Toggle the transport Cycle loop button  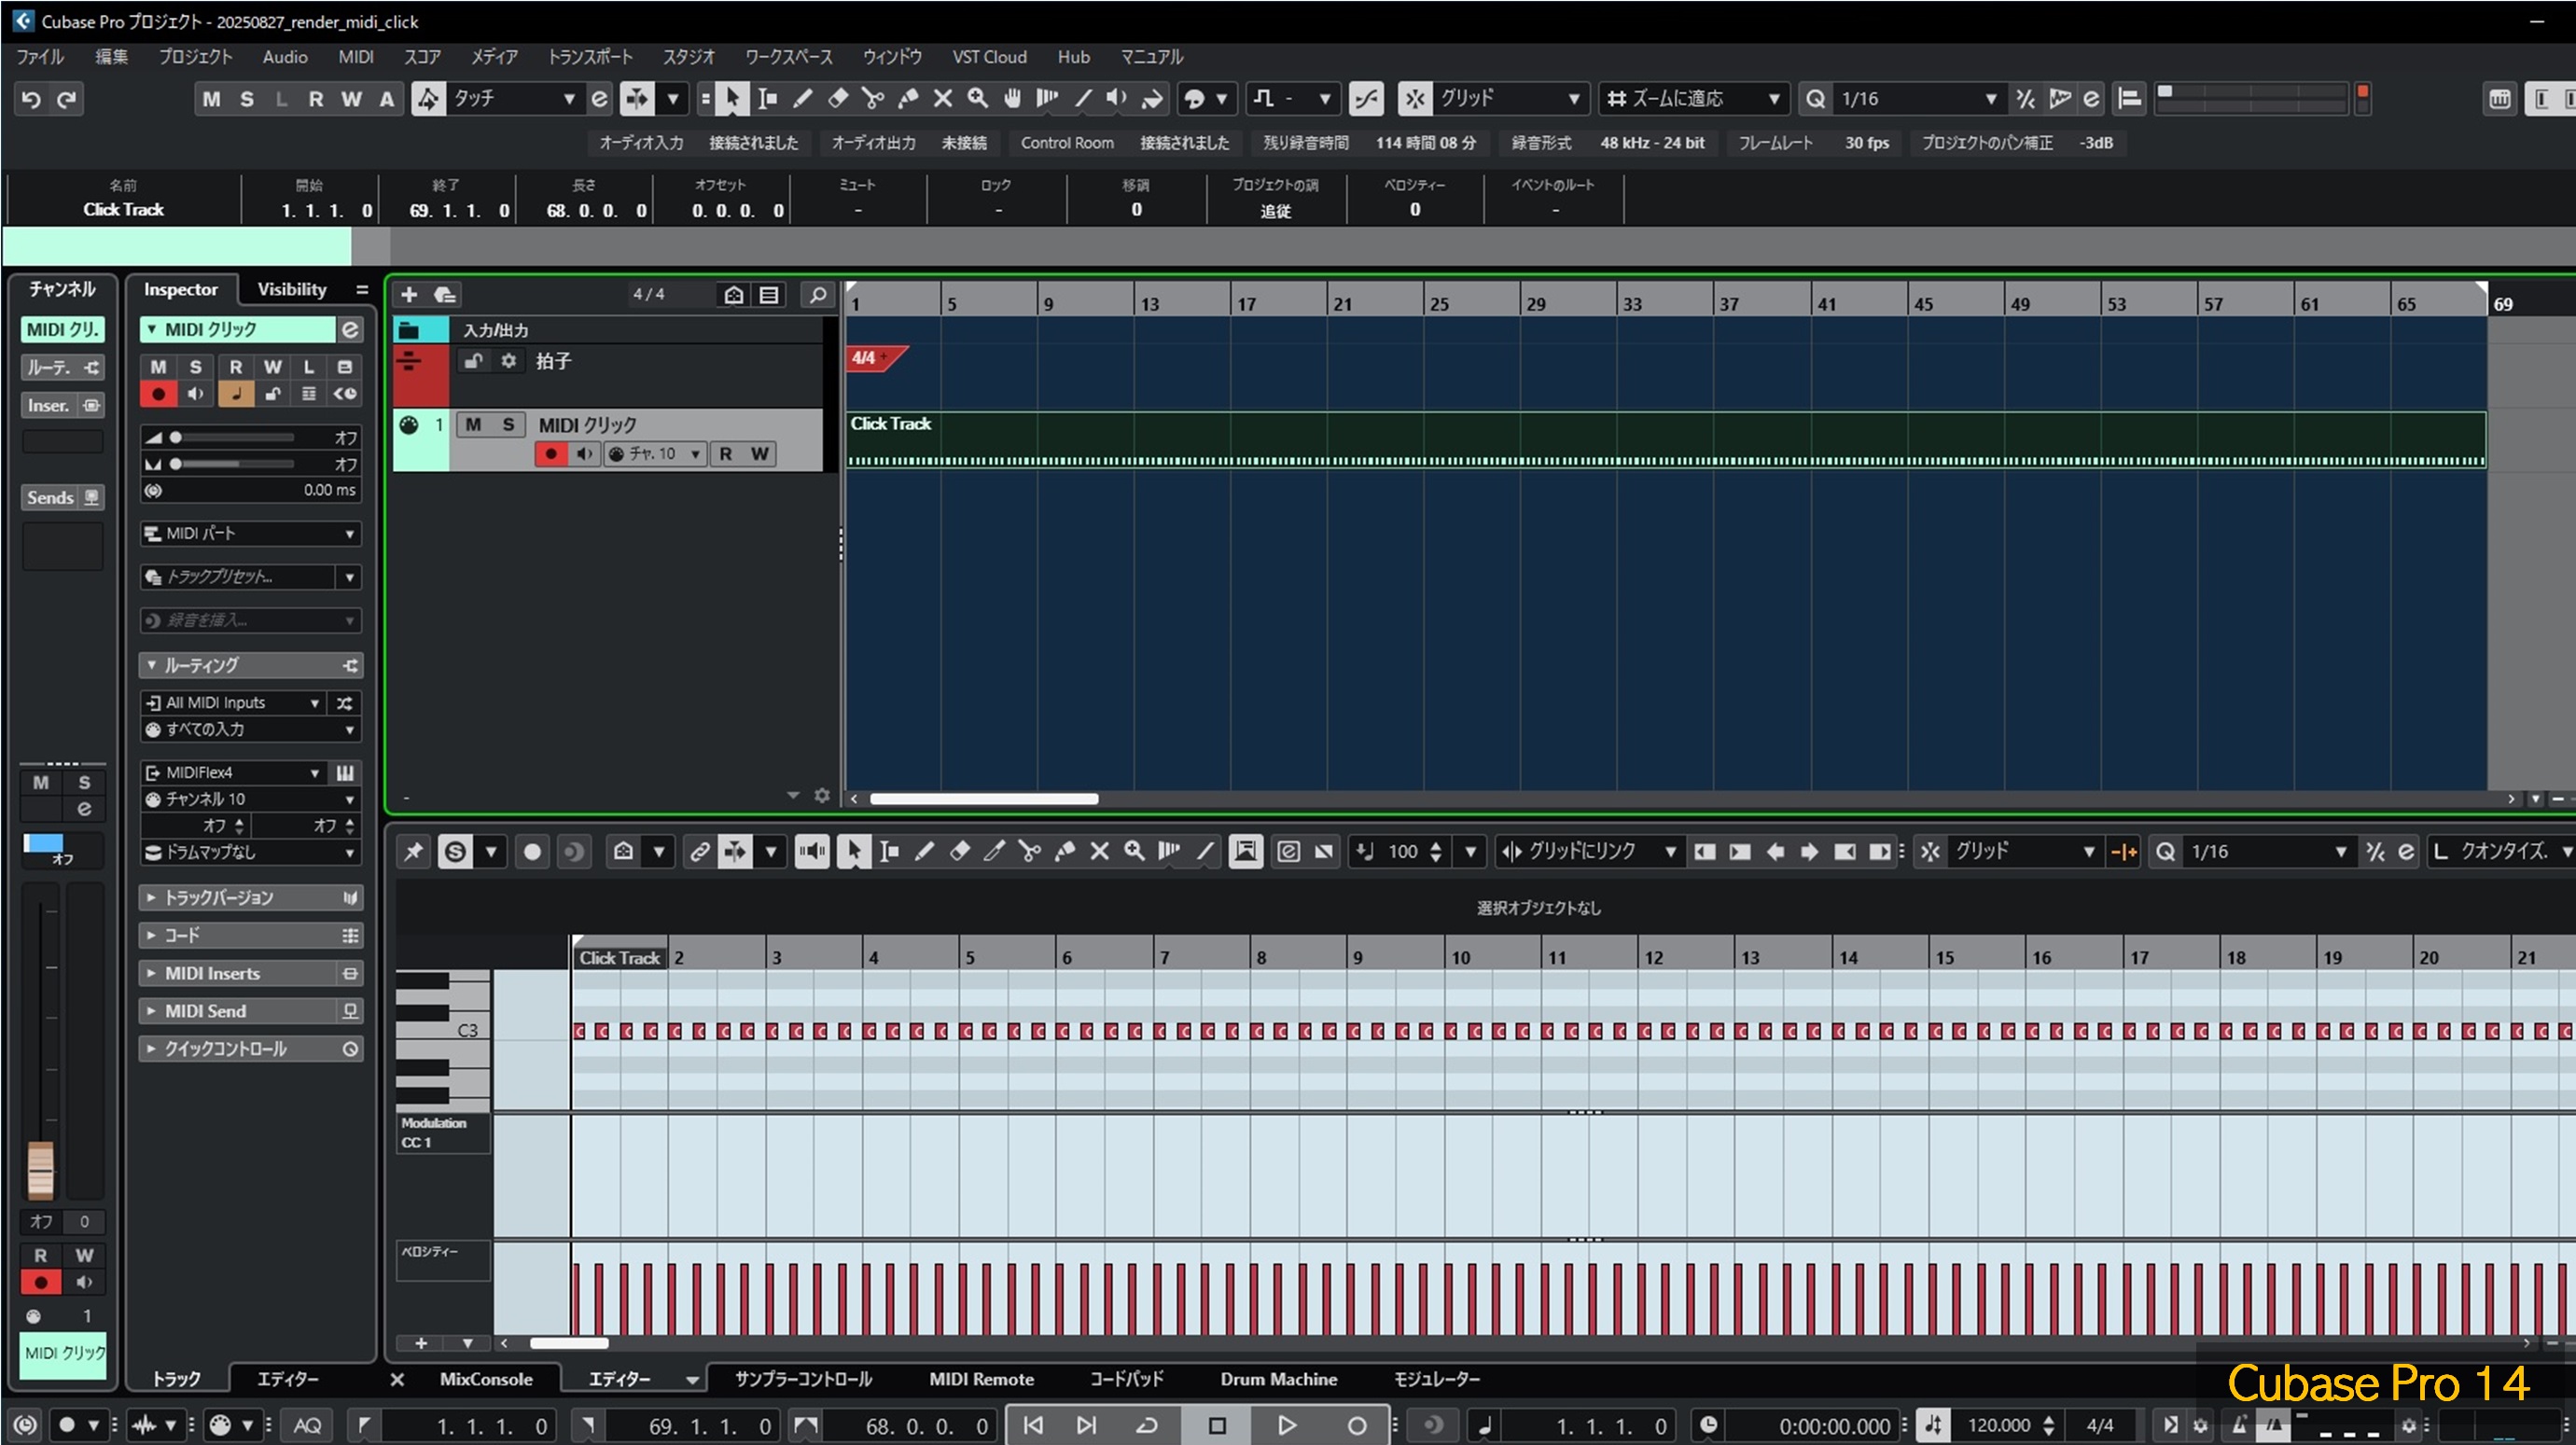pos(1147,1425)
